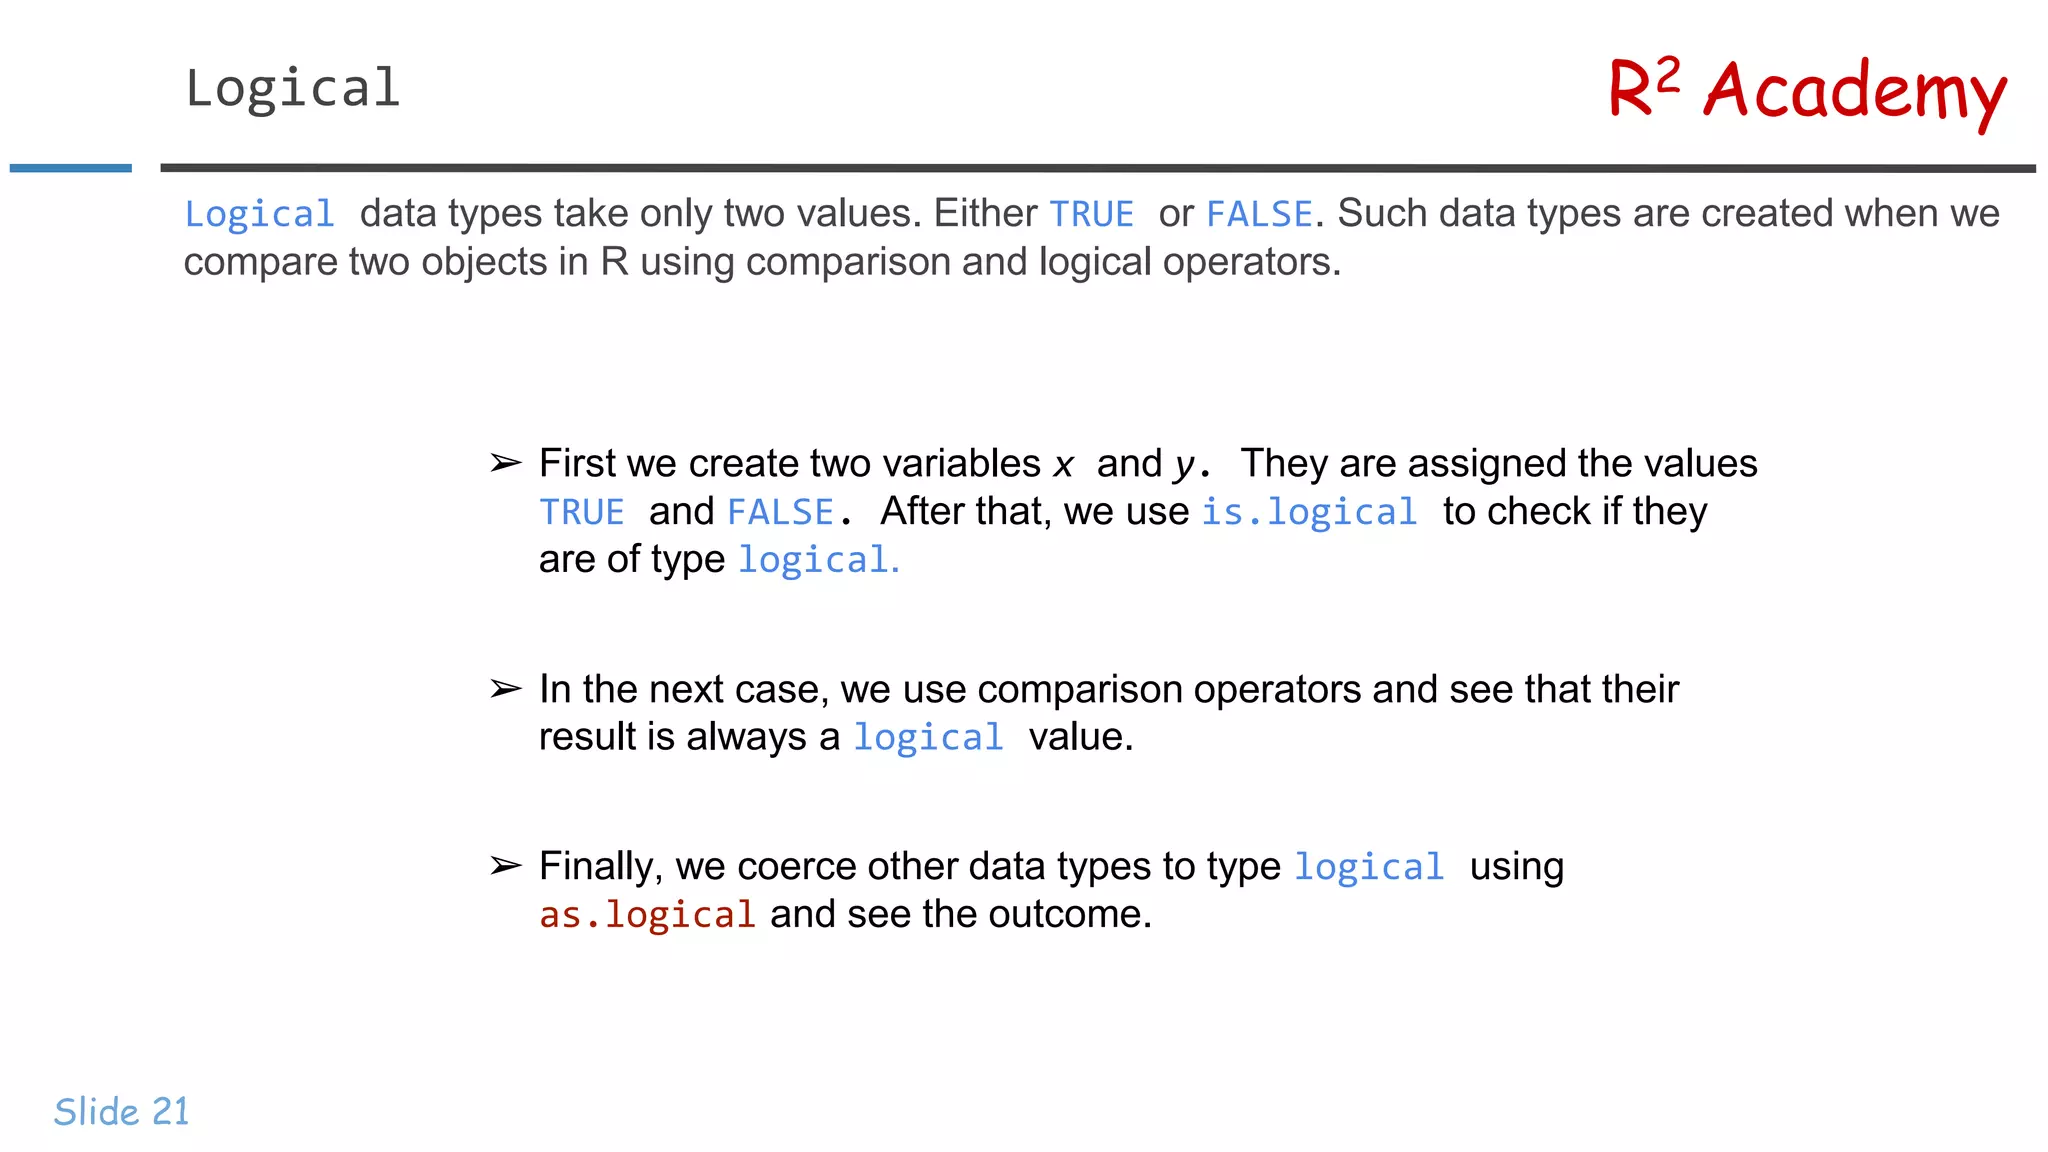
Task: Click TRUE in the first bullet
Action: tap(582, 512)
